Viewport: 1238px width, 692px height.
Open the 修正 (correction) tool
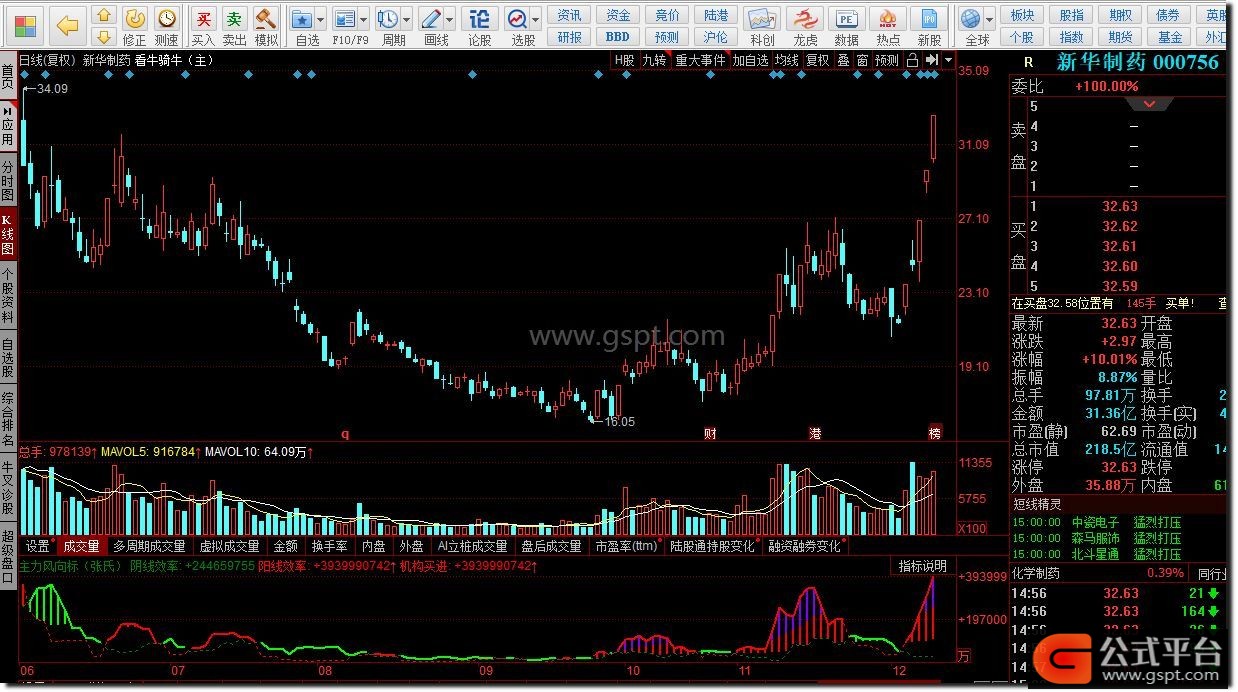click(135, 25)
